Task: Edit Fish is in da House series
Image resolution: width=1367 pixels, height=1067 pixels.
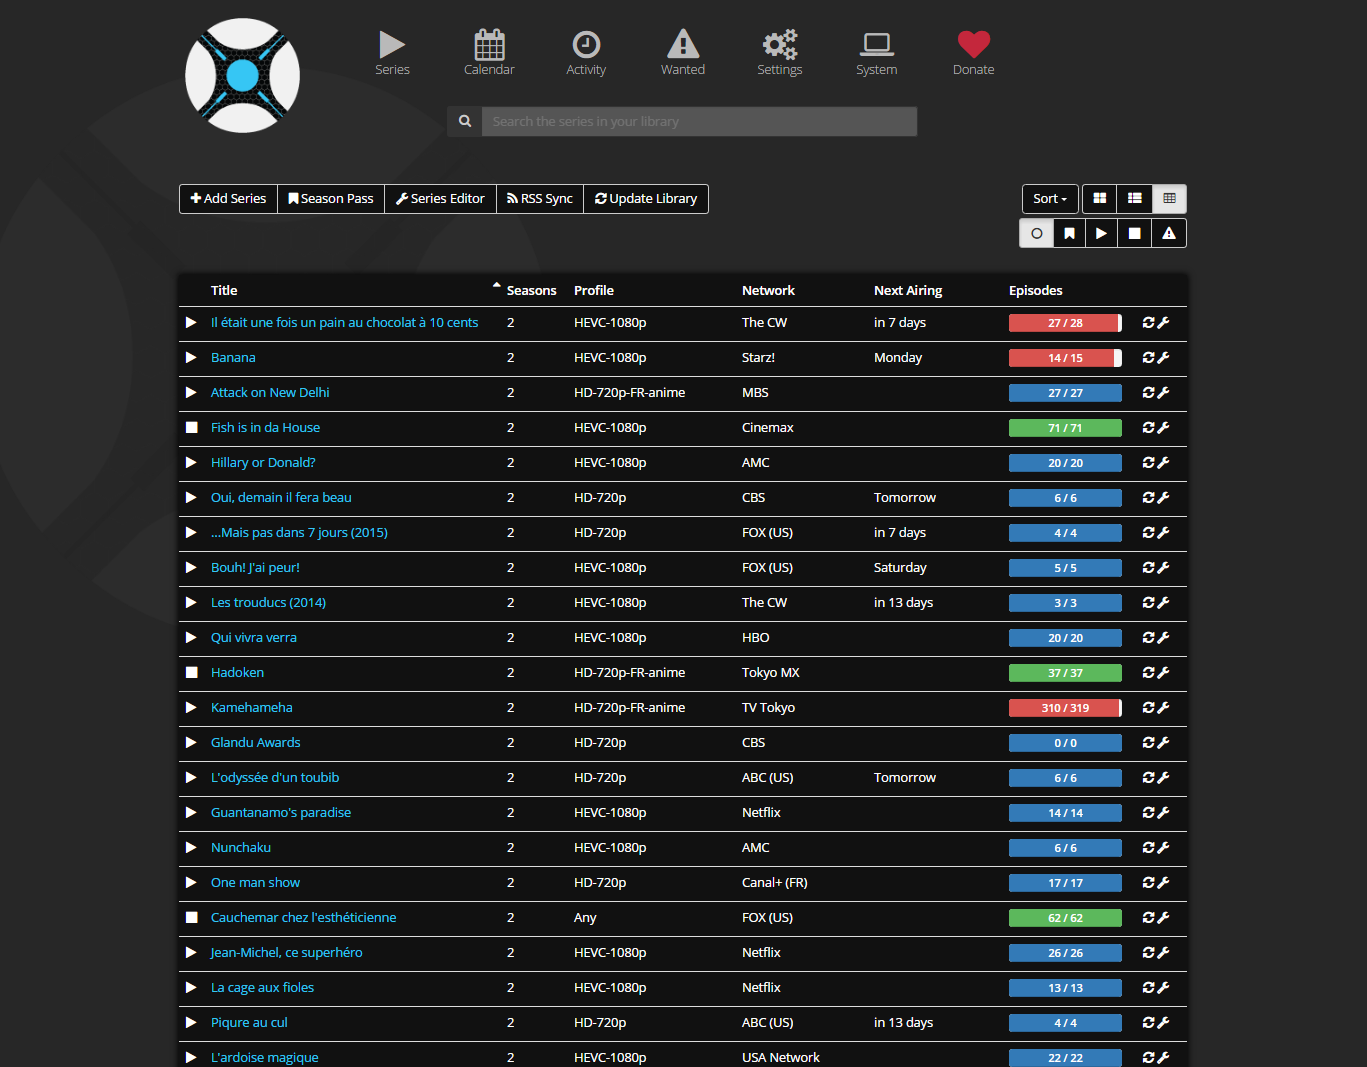Action: [x=1163, y=428]
